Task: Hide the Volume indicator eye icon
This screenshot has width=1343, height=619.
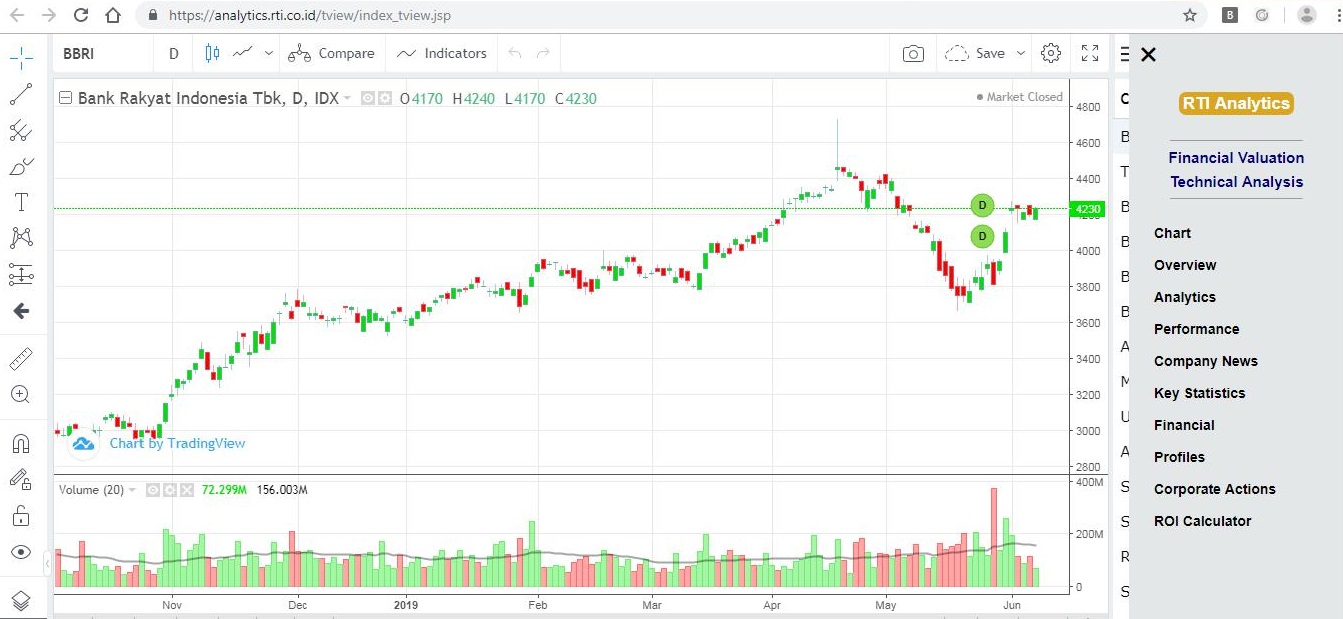Action: point(153,490)
